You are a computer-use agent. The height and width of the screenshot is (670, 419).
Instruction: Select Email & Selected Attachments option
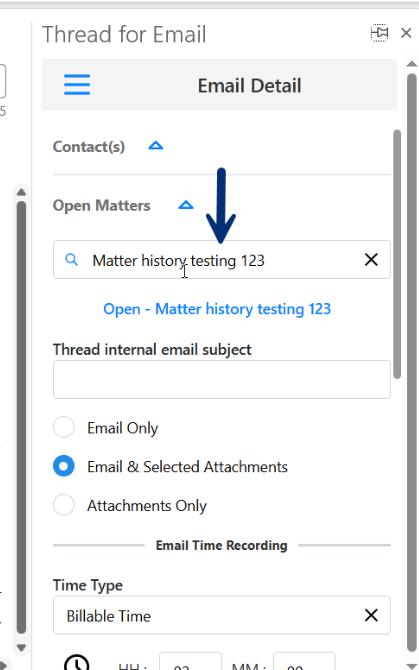click(x=64, y=466)
